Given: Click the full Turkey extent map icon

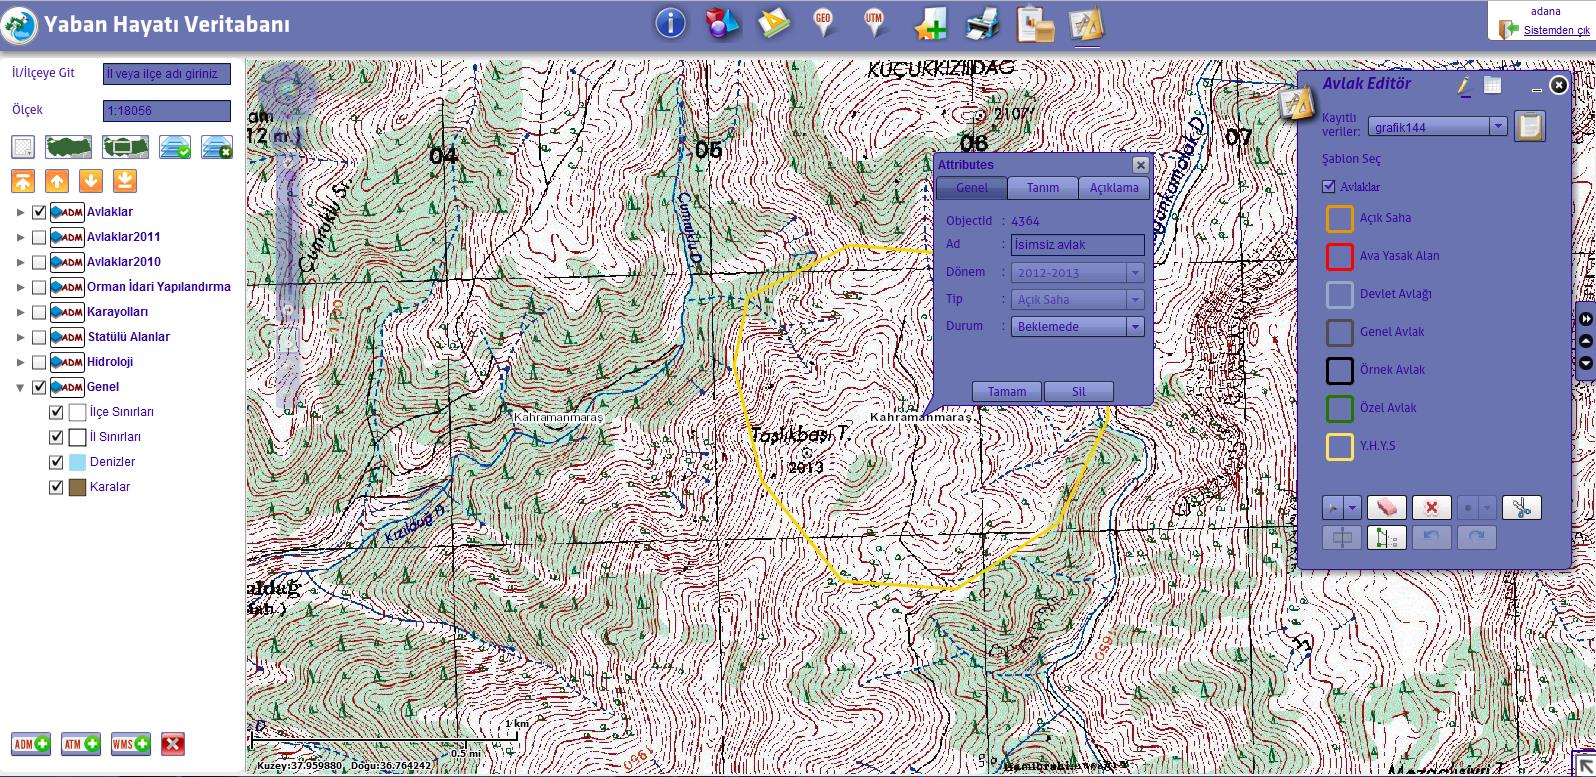Looking at the screenshot, I should 68,147.
